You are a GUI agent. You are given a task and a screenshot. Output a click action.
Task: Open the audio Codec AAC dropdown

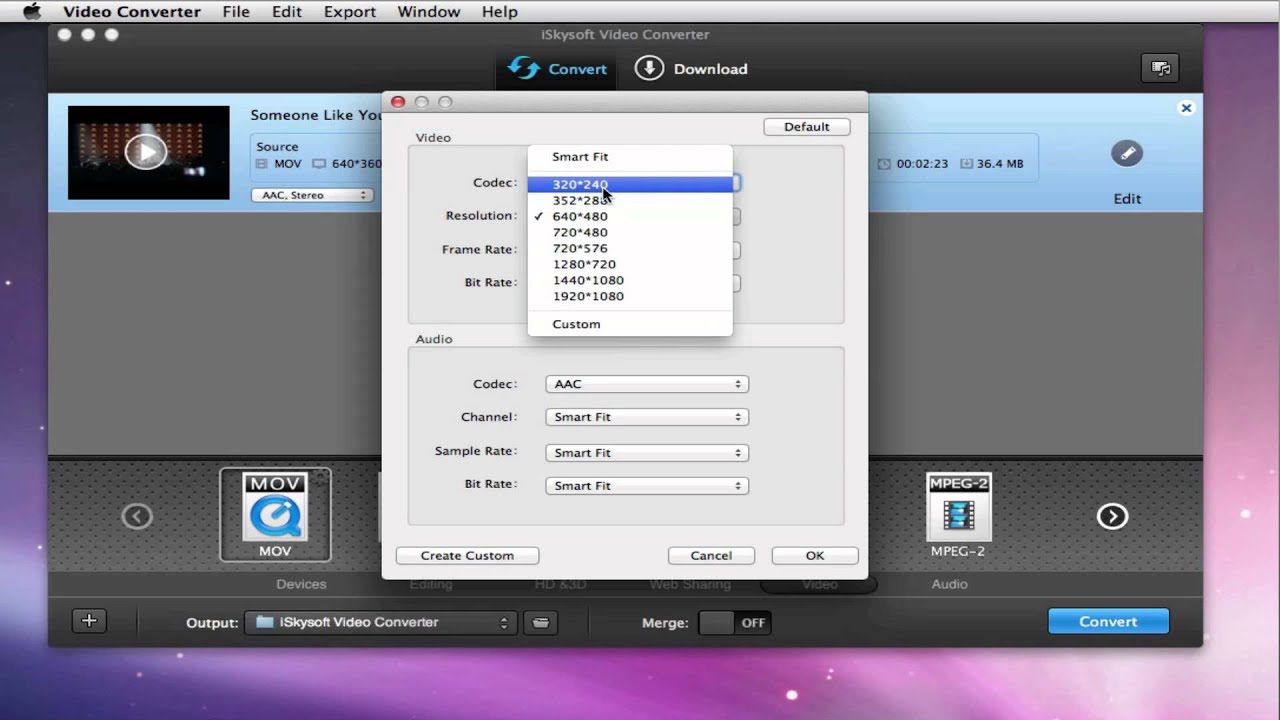pos(647,384)
